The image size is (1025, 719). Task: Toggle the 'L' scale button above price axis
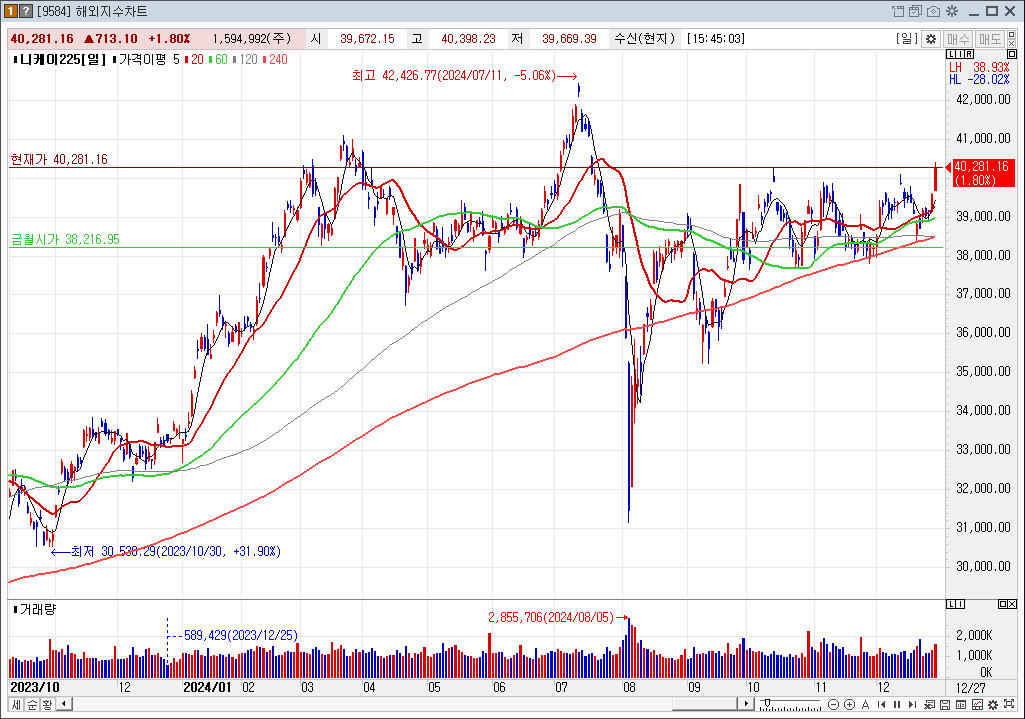tap(950, 53)
